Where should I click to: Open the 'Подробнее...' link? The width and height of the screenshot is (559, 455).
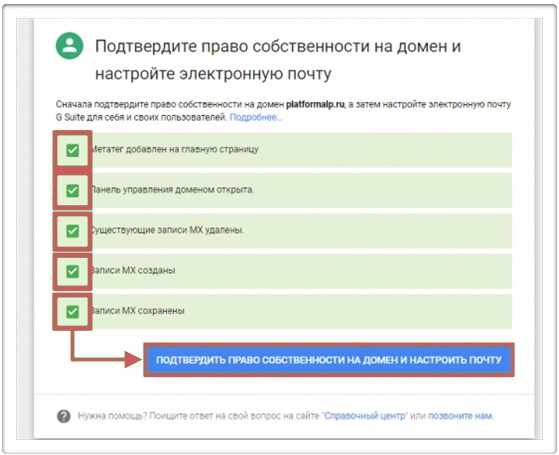tap(256, 117)
